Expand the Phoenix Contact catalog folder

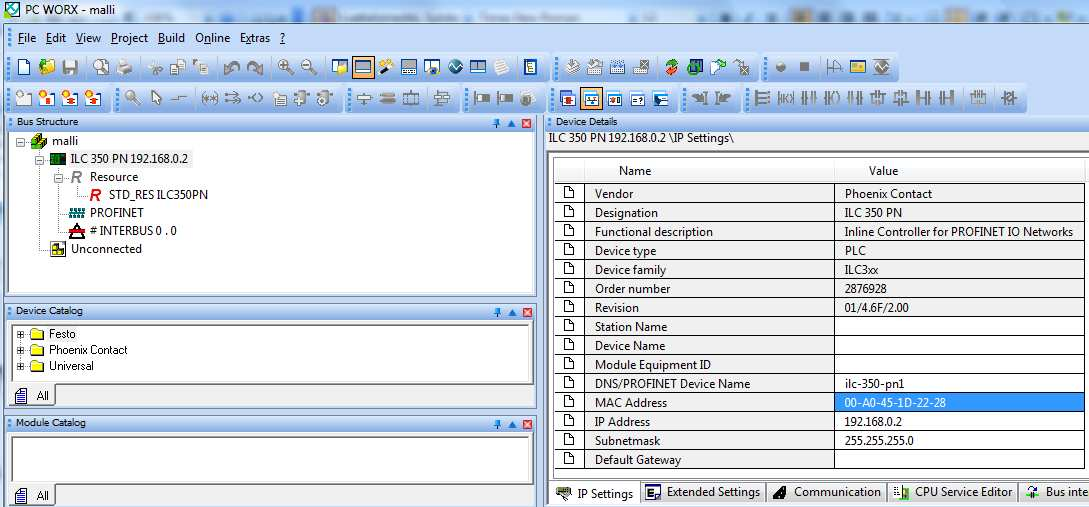[x=20, y=350]
